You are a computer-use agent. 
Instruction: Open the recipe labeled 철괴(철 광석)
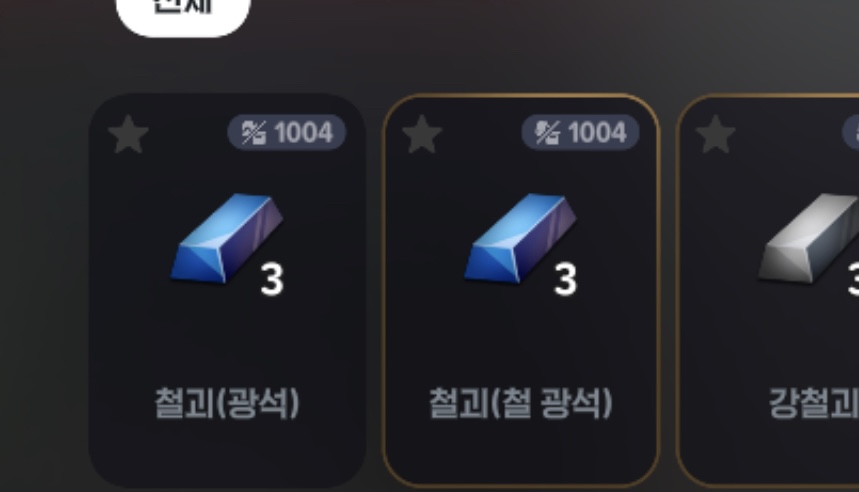pos(520,403)
